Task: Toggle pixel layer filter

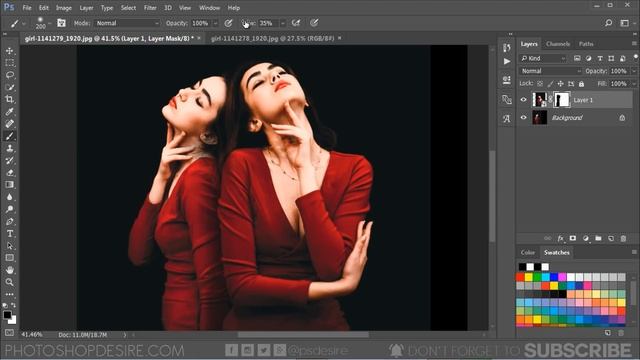Action: (x=577, y=58)
